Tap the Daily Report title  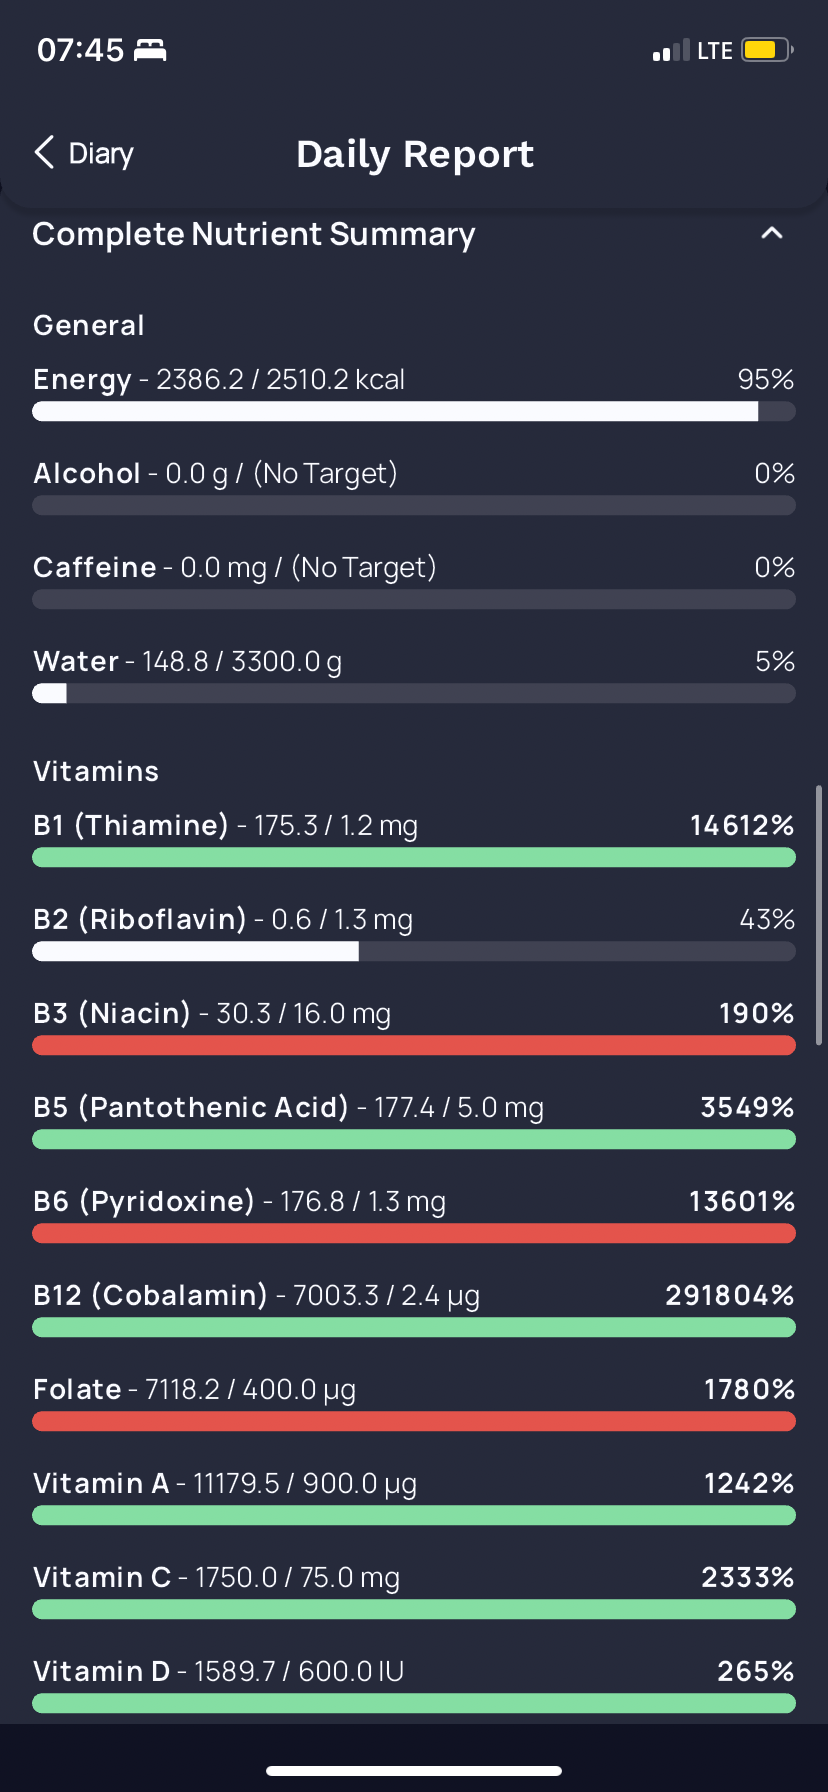(x=415, y=154)
